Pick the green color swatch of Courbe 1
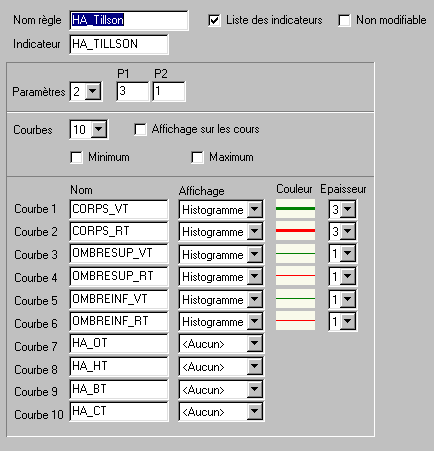434x451 pixels. (x=295, y=209)
